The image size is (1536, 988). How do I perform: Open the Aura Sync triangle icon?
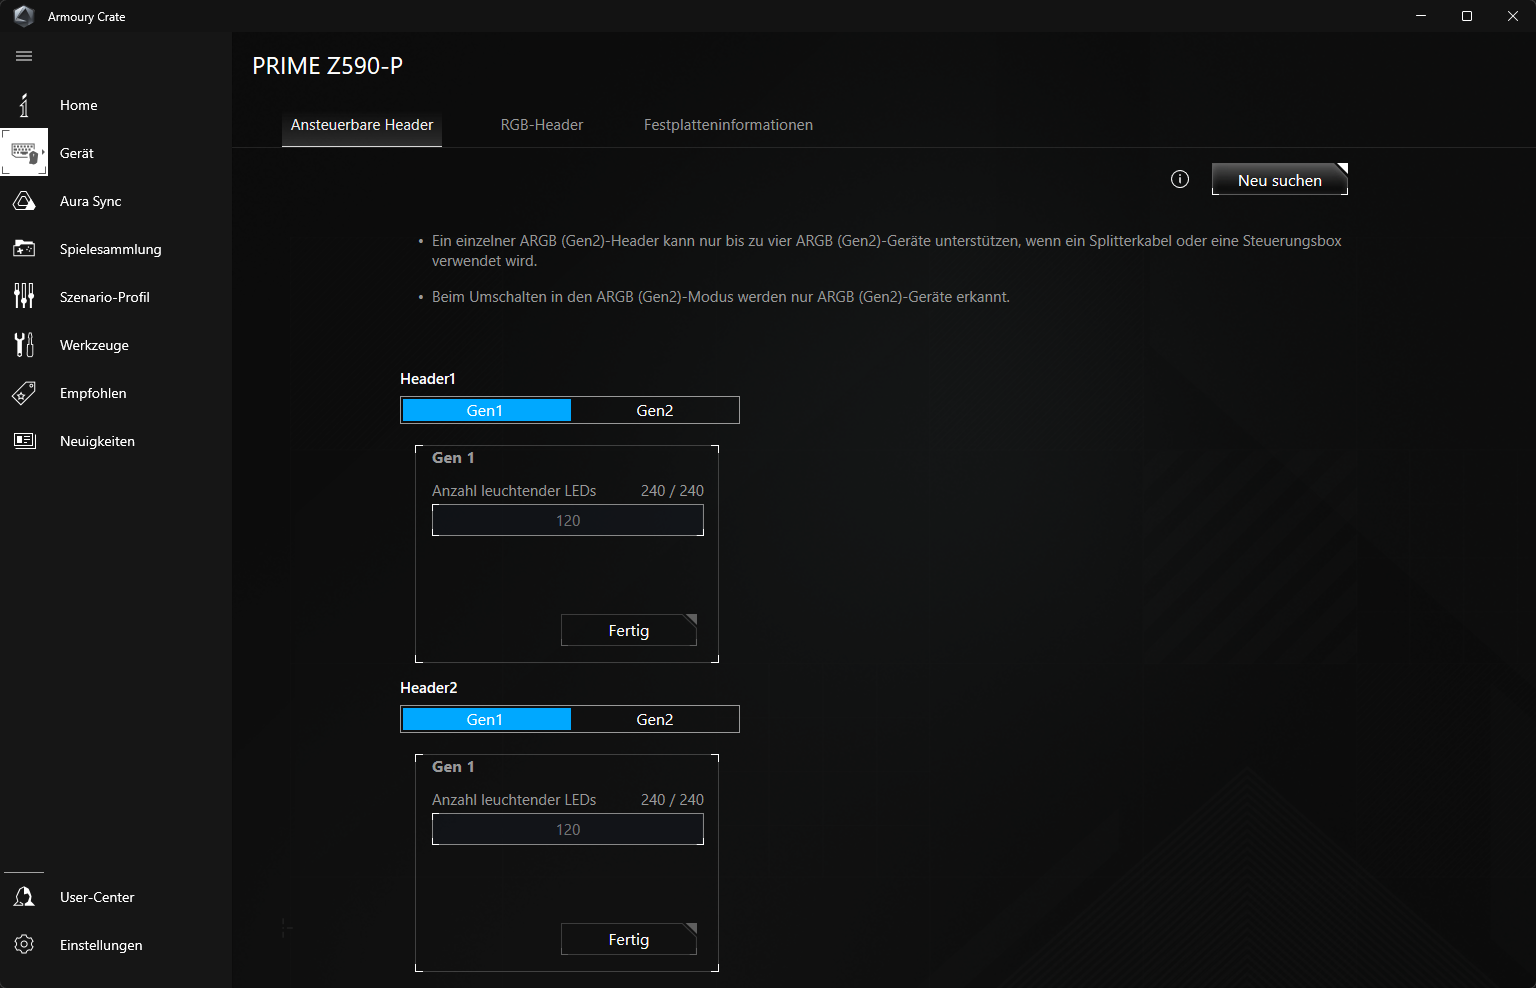coord(24,201)
